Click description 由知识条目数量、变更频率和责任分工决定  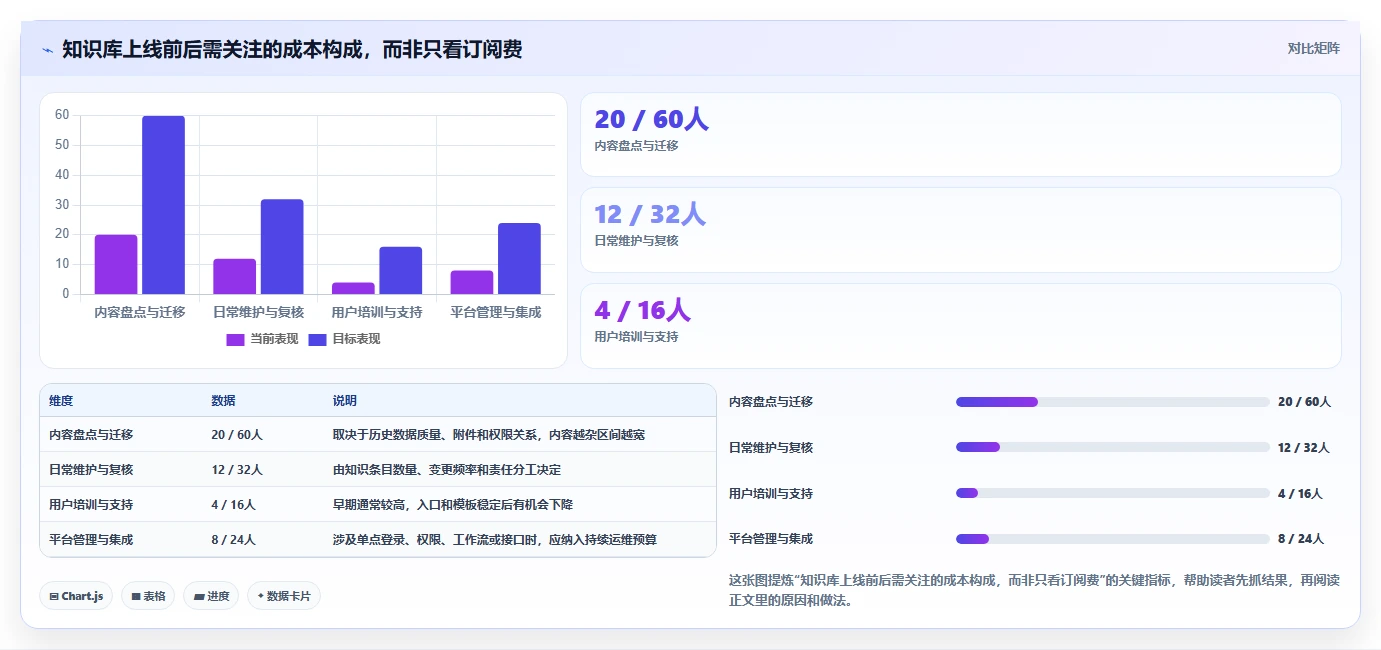pyautogui.click(x=447, y=469)
